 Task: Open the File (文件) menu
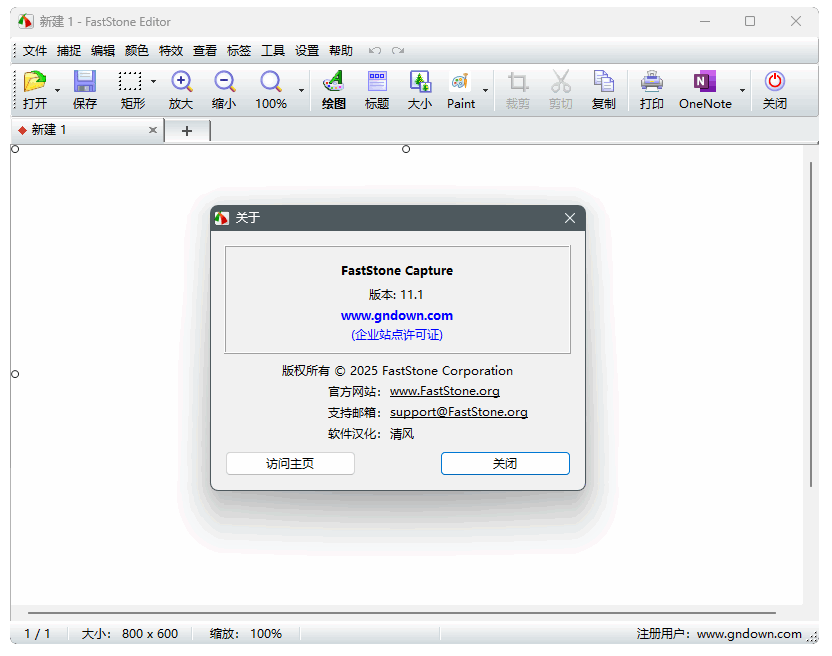pos(35,51)
